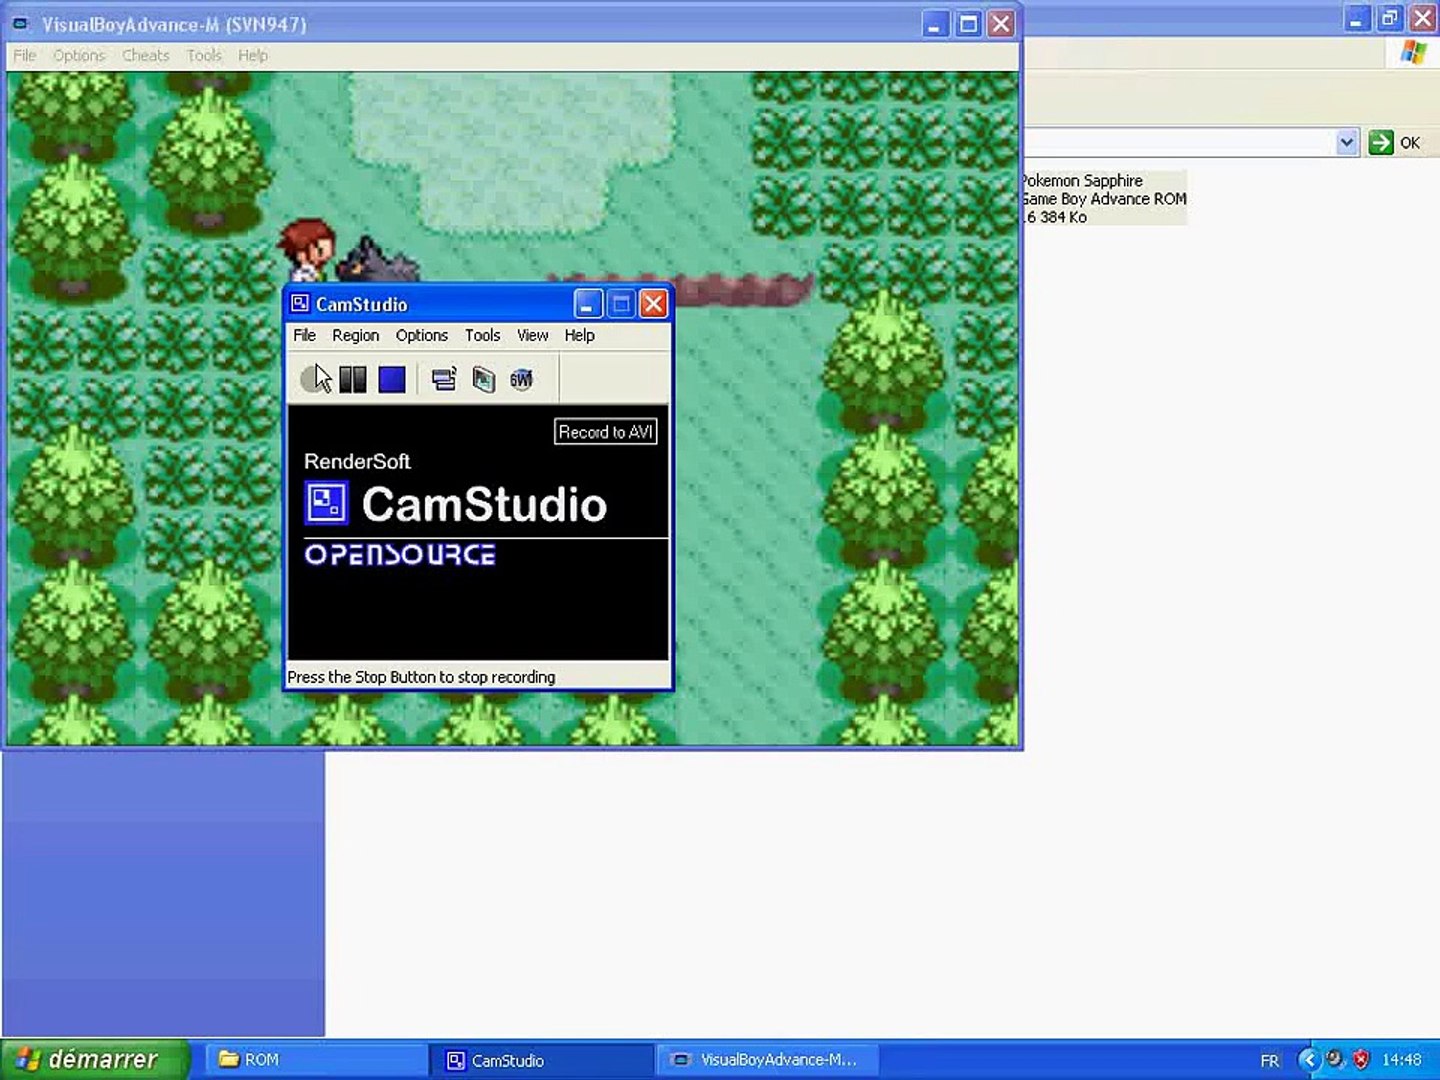Click the Explorer address bar field
Viewport: 1440px width, 1080px height.
(1179, 142)
